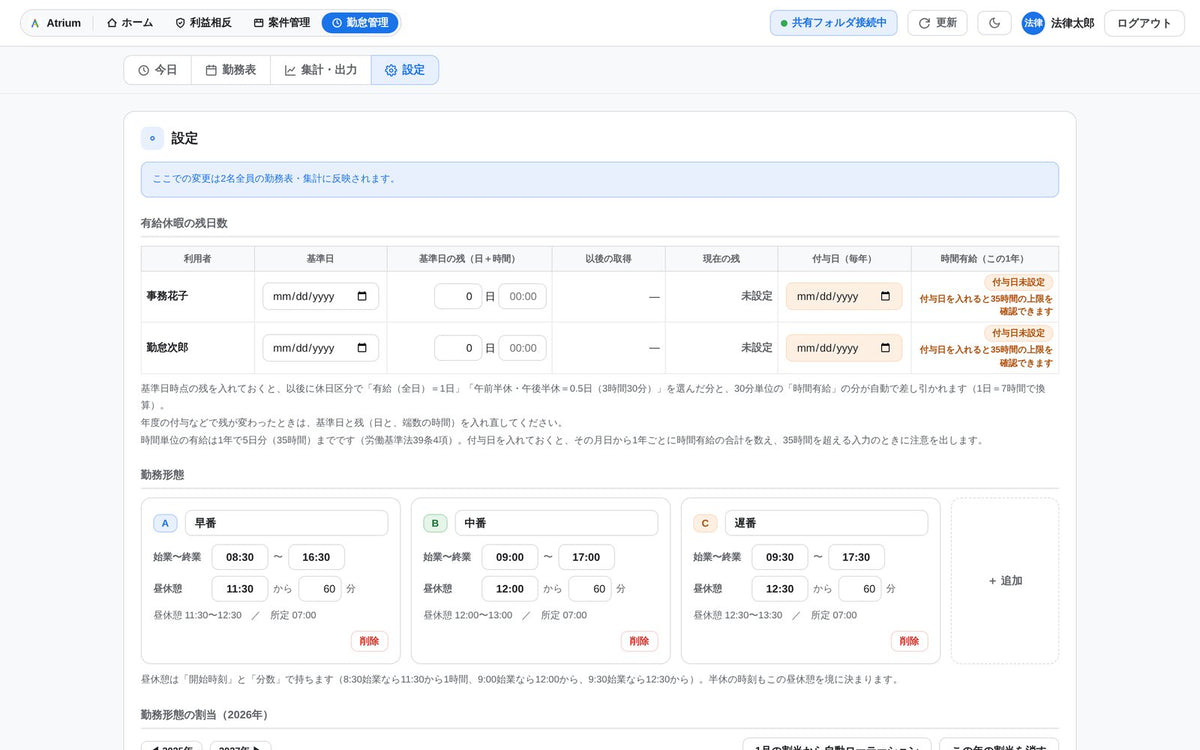Edit 早番 end time 16:30
1200x750 pixels.
point(316,557)
